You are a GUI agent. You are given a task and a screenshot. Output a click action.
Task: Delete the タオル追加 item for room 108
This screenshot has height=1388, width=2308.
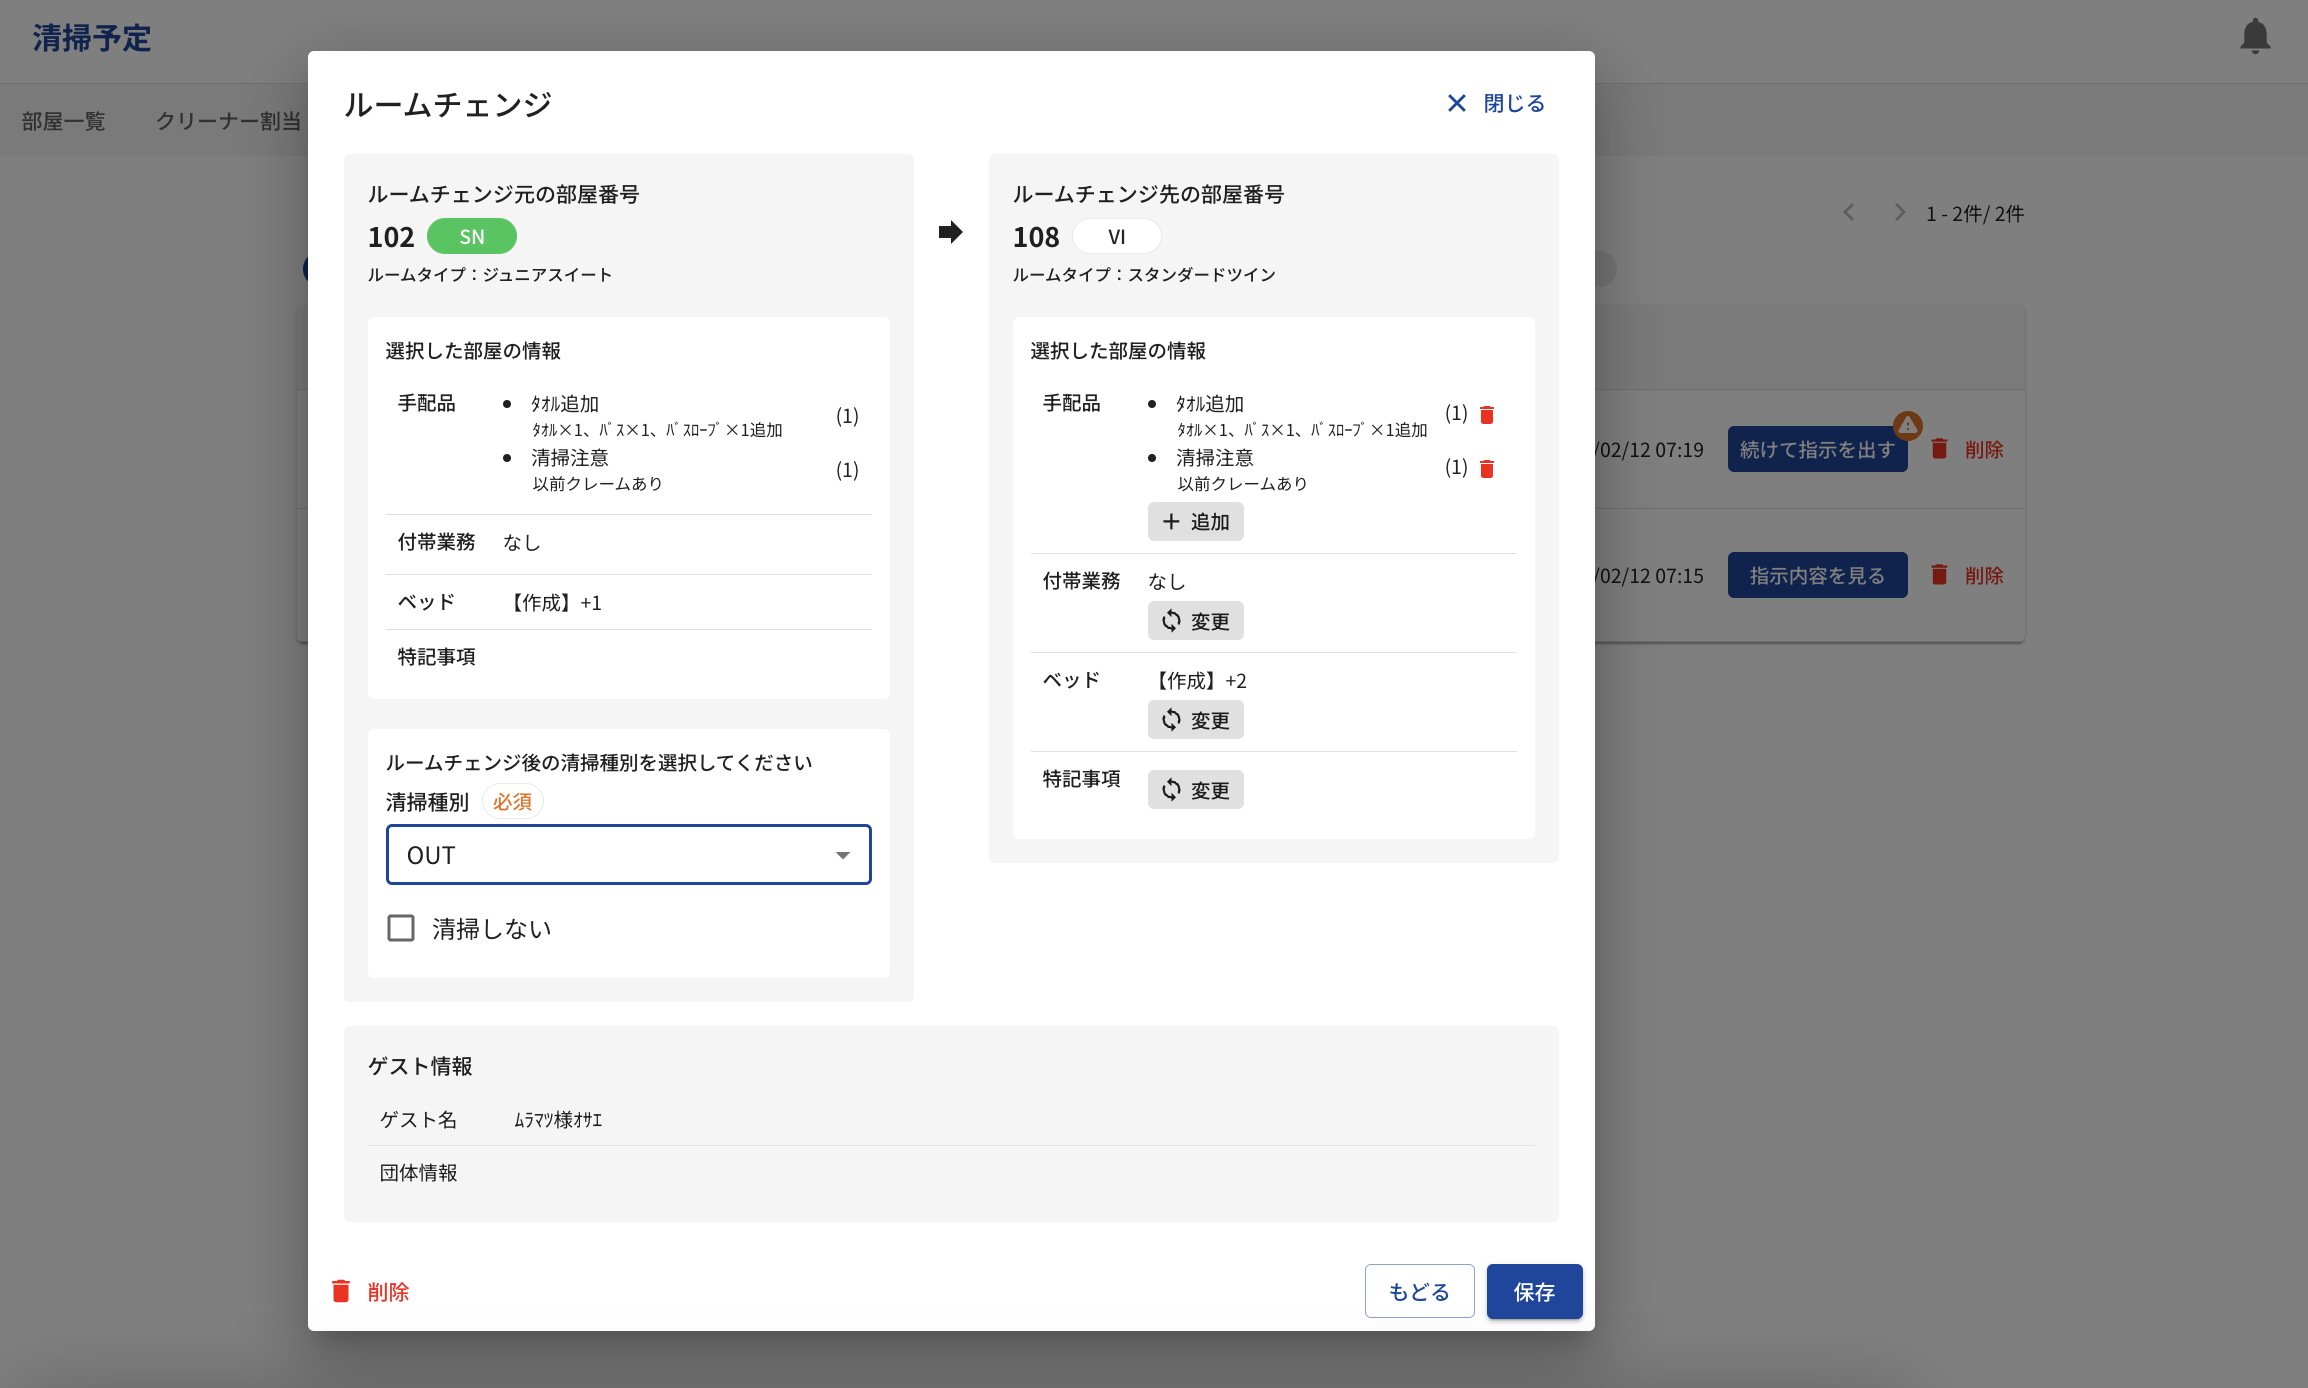click(1487, 415)
